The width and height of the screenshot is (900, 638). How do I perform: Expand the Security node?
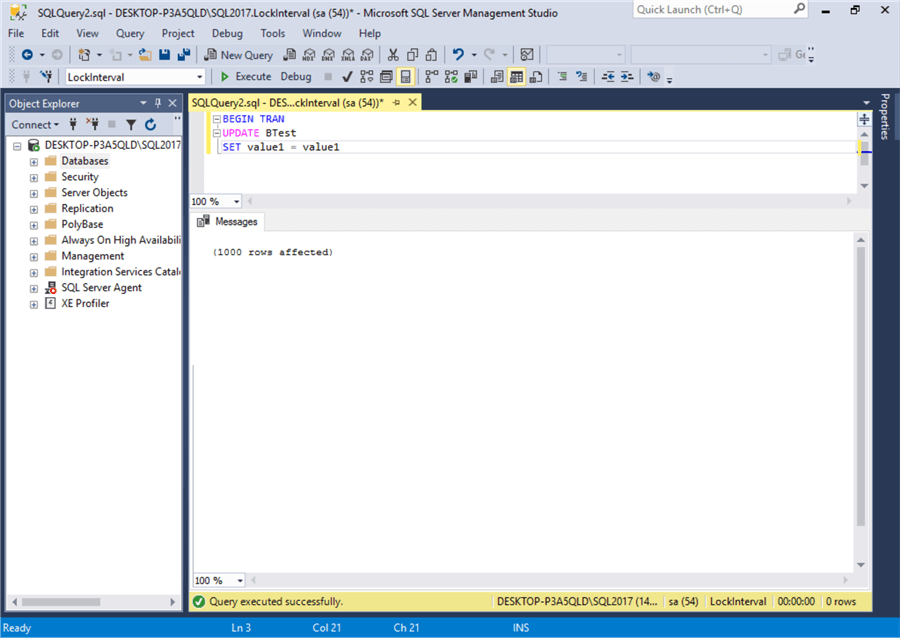[x=33, y=176]
